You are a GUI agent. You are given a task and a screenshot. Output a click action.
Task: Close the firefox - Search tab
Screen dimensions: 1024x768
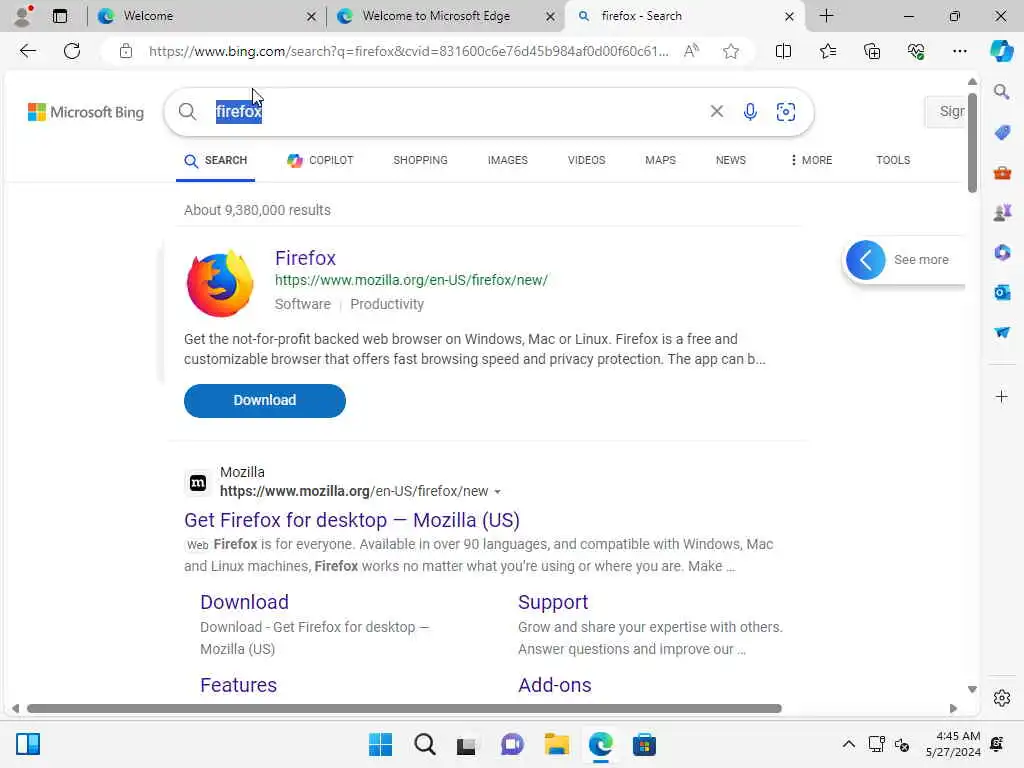pyautogui.click(x=789, y=16)
